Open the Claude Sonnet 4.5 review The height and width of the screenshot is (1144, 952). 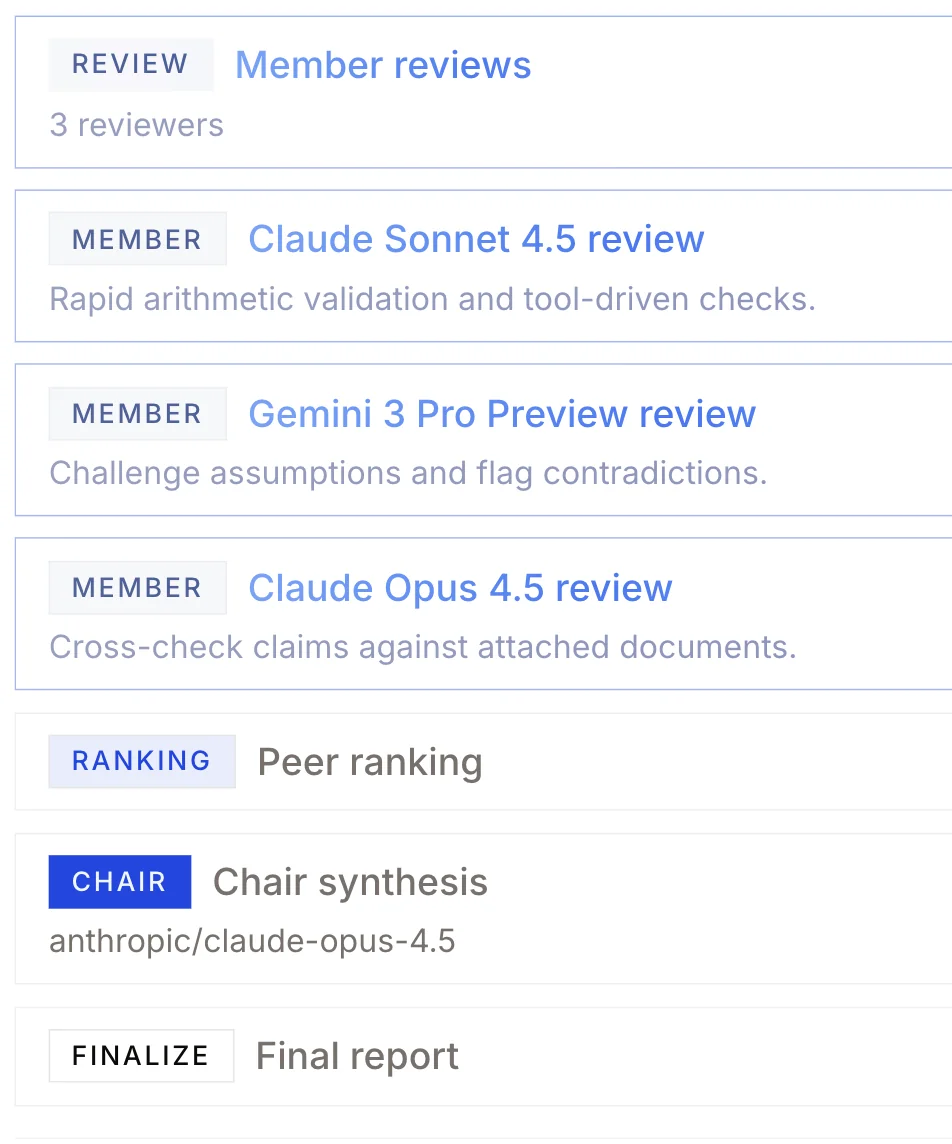tap(476, 239)
